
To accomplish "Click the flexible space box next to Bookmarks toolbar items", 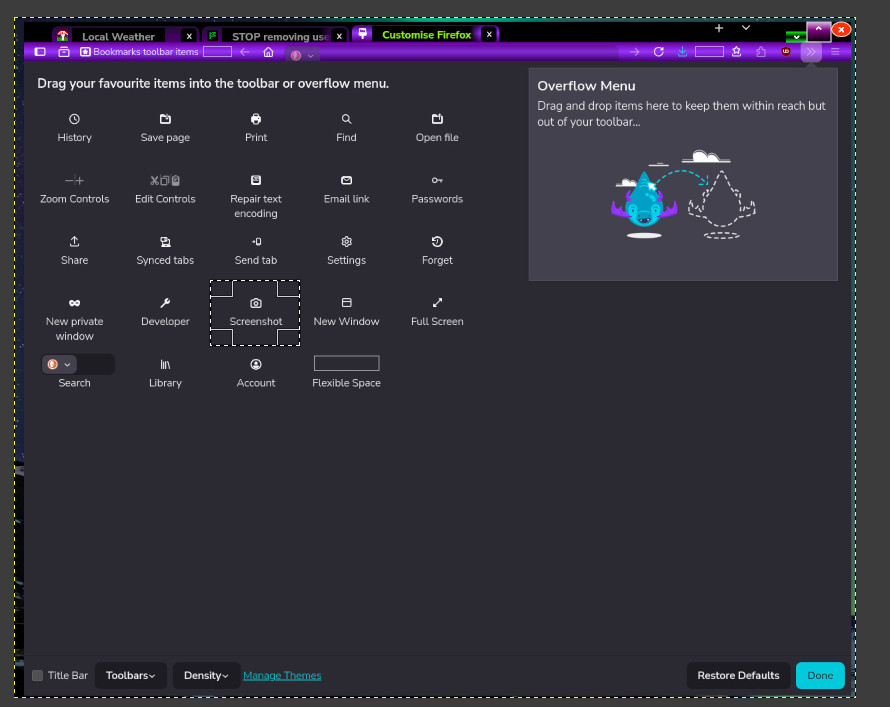I will coord(217,52).
